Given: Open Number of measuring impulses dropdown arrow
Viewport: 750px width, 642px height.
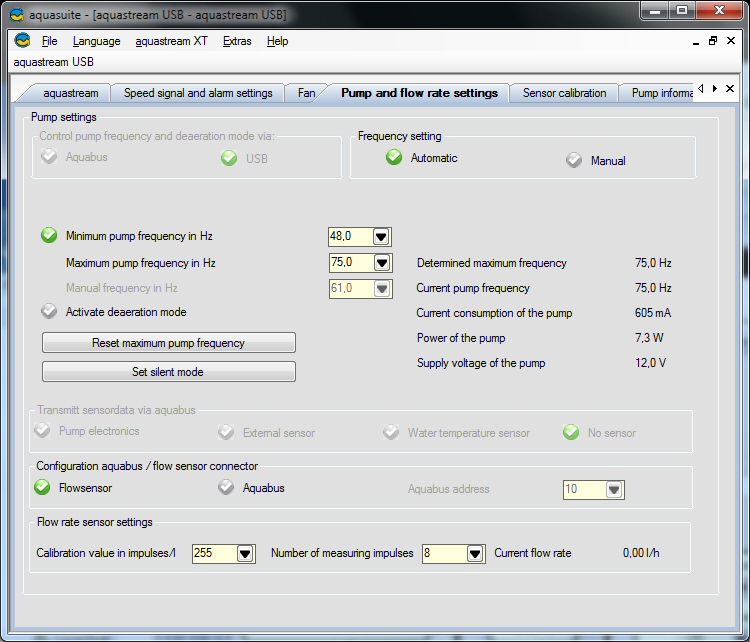Looking at the screenshot, I should (475, 553).
